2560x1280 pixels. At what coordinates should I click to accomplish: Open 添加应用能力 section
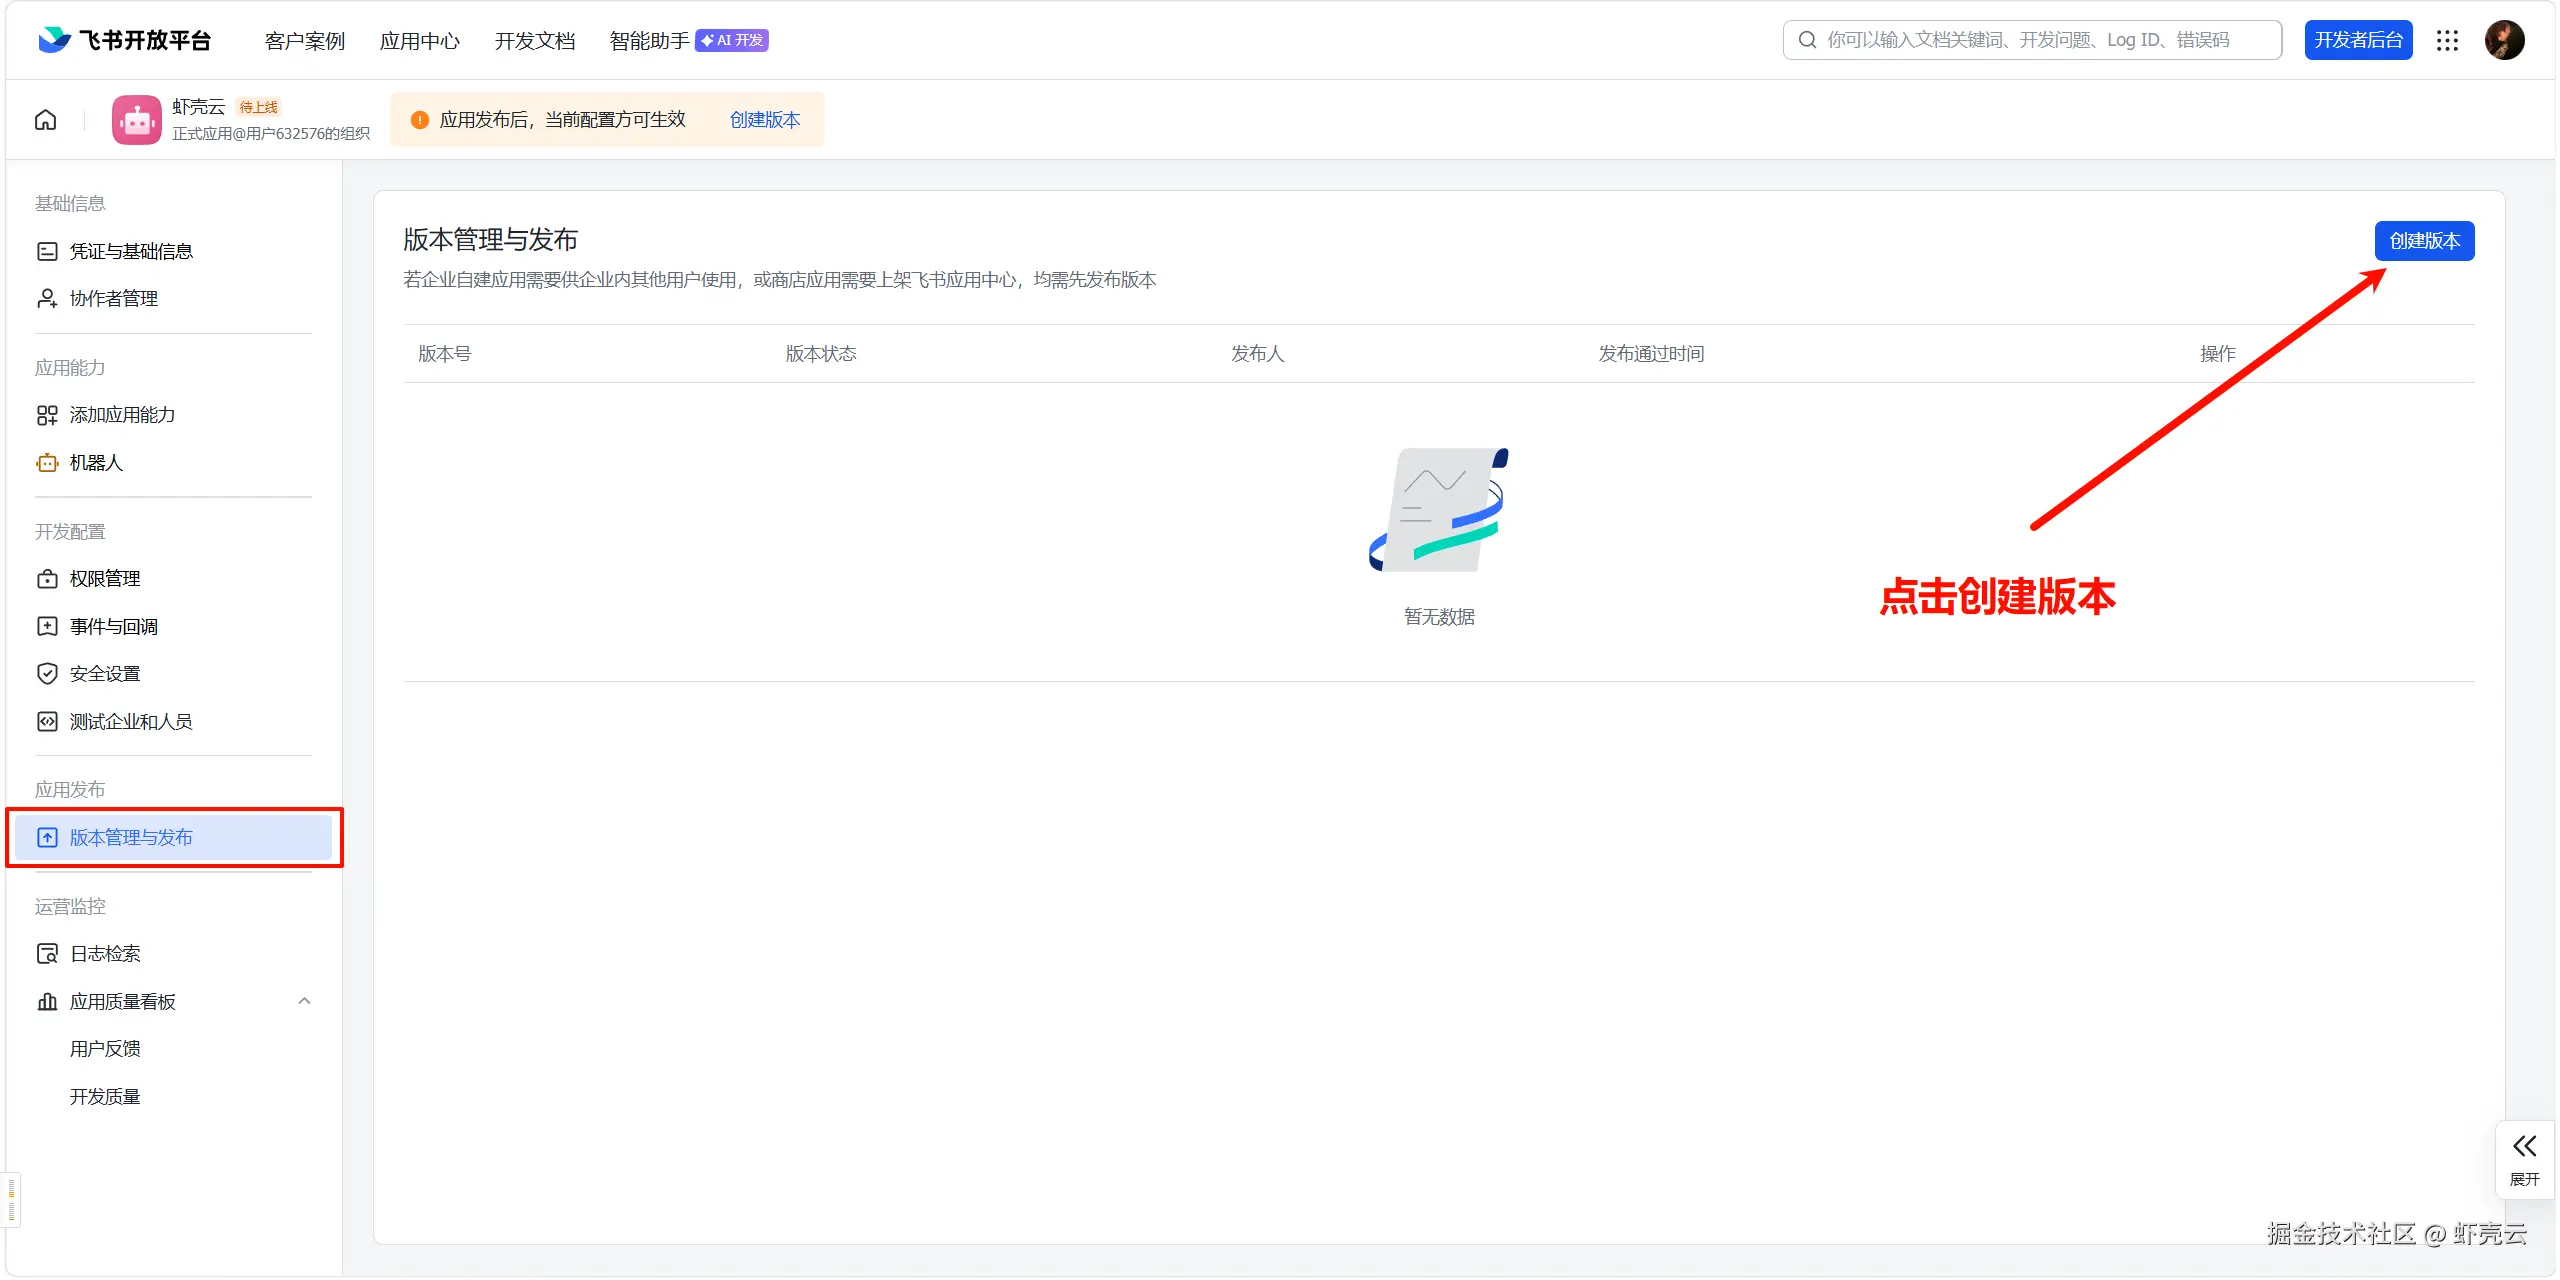(122, 414)
